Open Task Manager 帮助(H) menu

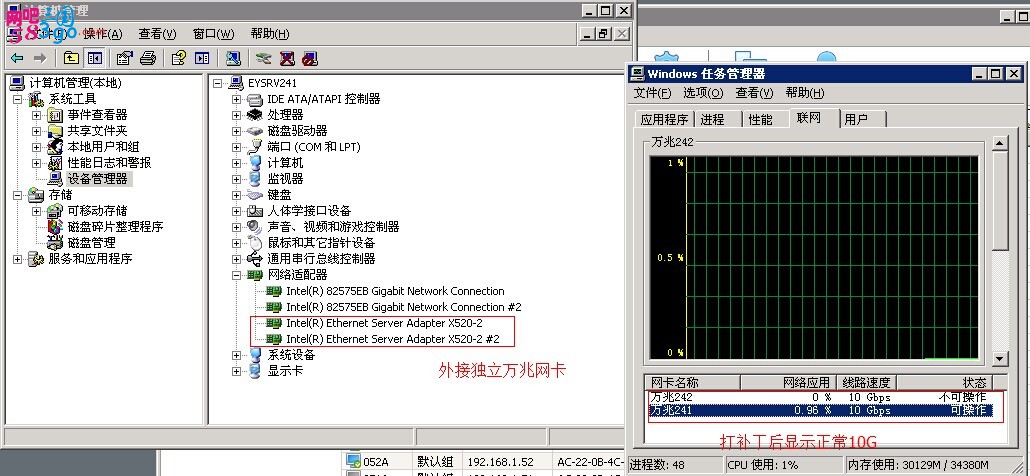point(805,93)
